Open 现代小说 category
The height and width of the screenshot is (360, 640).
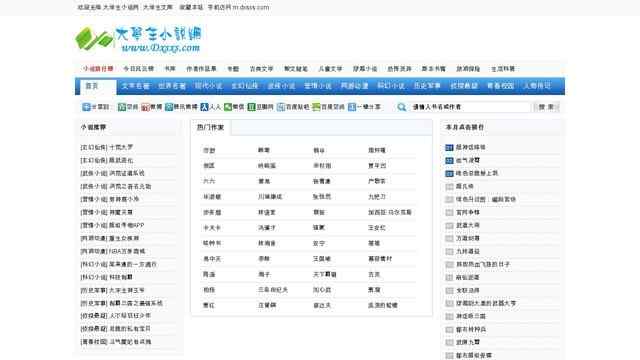coord(208,86)
